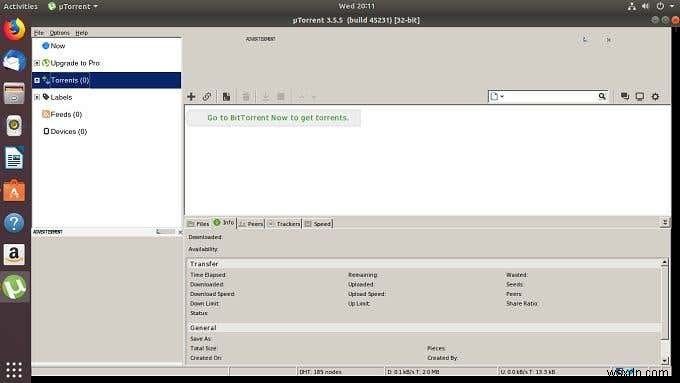The width and height of the screenshot is (680, 383).
Task: Open the search provider dropdown
Action: pyautogui.click(x=497, y=96)
